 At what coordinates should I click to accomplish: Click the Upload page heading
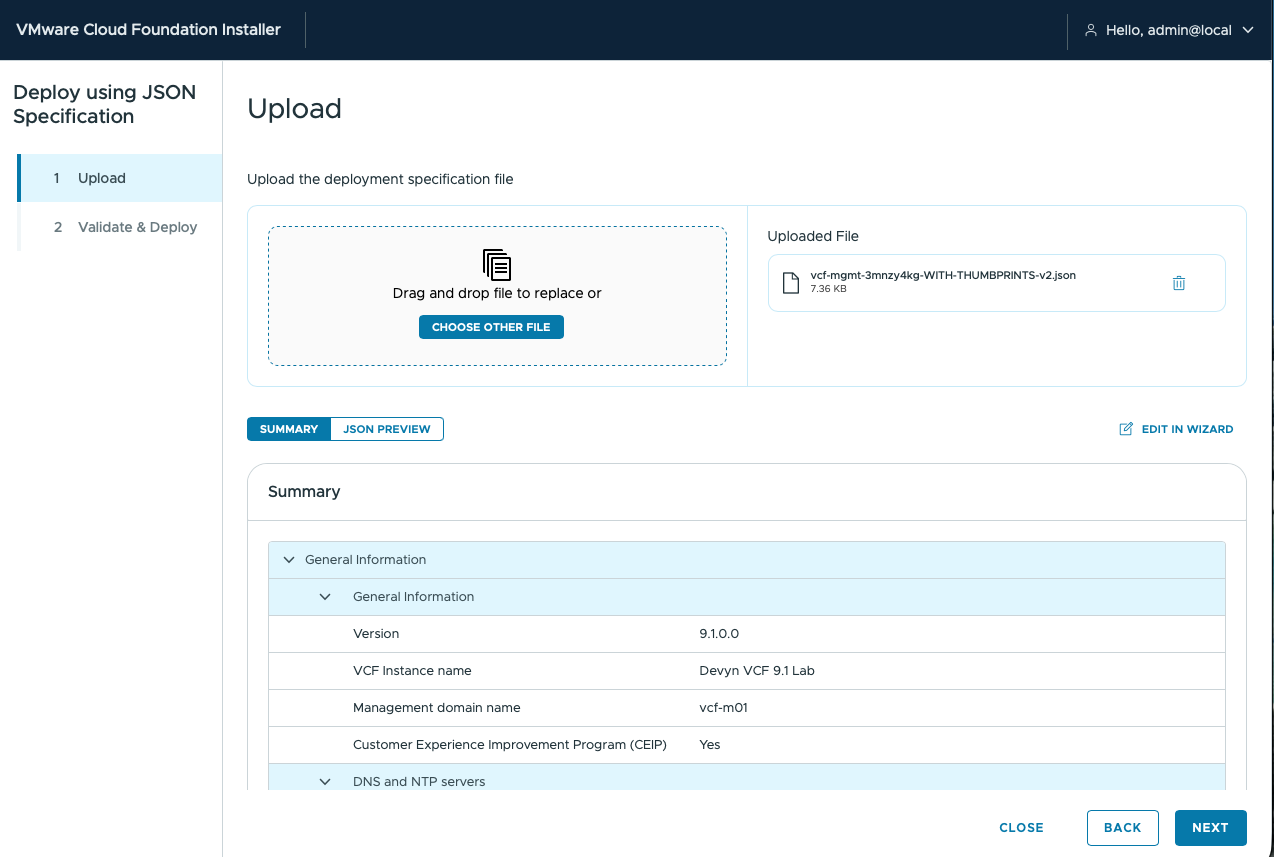(x=294, y=108)
